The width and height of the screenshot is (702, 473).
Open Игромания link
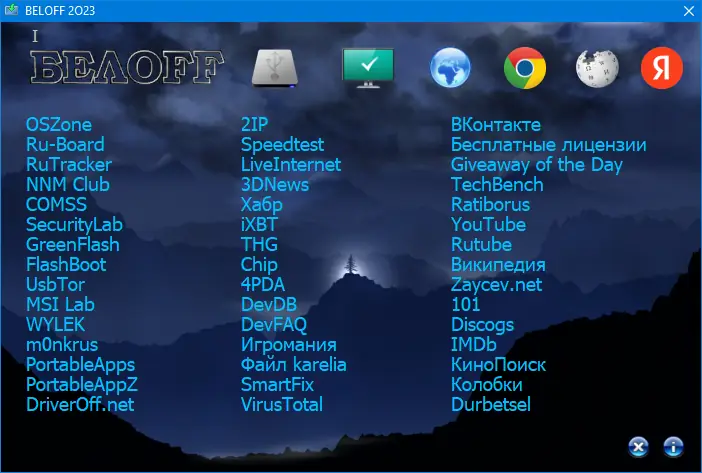pos(289,345)
